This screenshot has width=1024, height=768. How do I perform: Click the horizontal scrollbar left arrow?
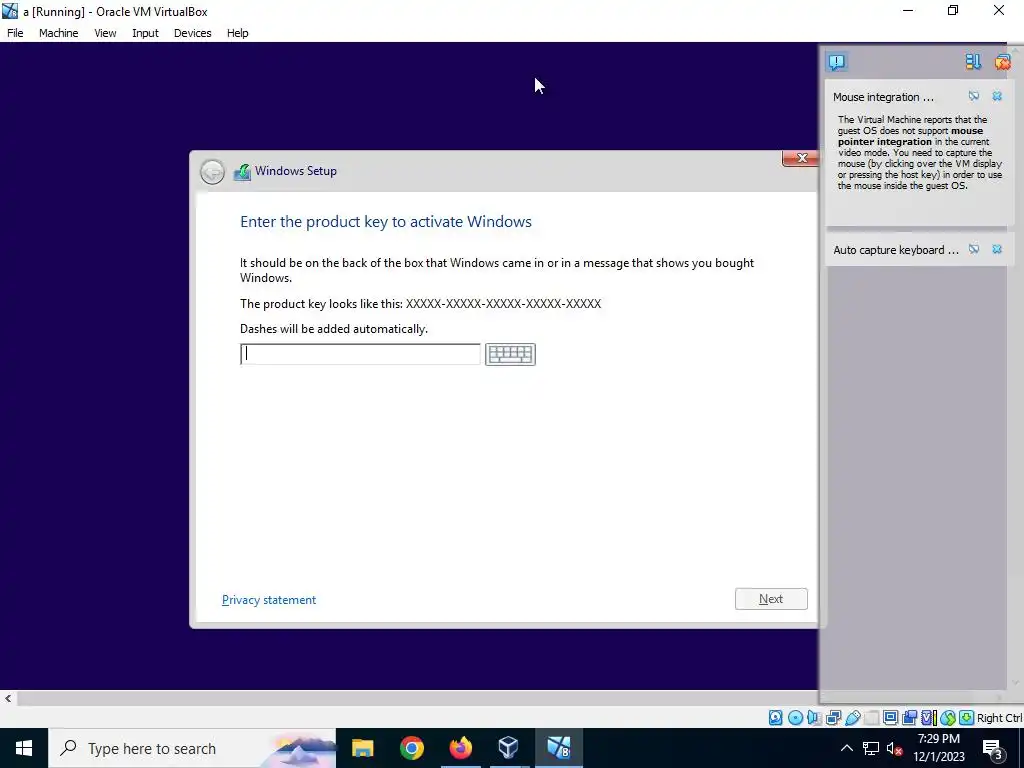8,698
